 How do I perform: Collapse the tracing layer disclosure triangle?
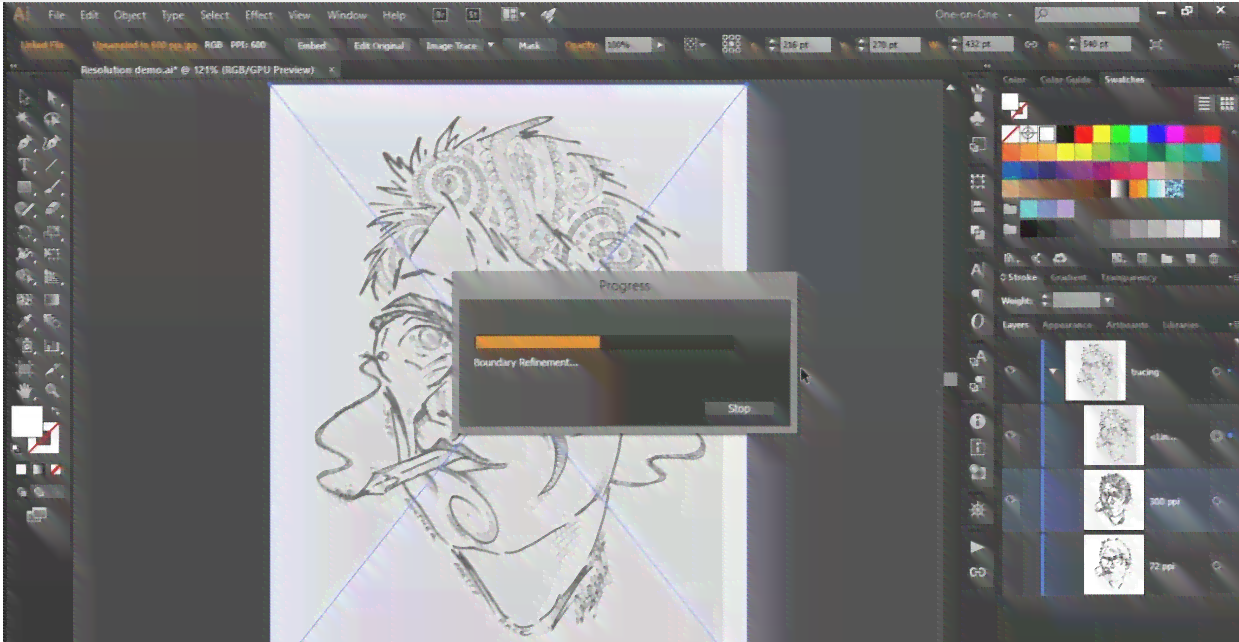pos(1052,372)
